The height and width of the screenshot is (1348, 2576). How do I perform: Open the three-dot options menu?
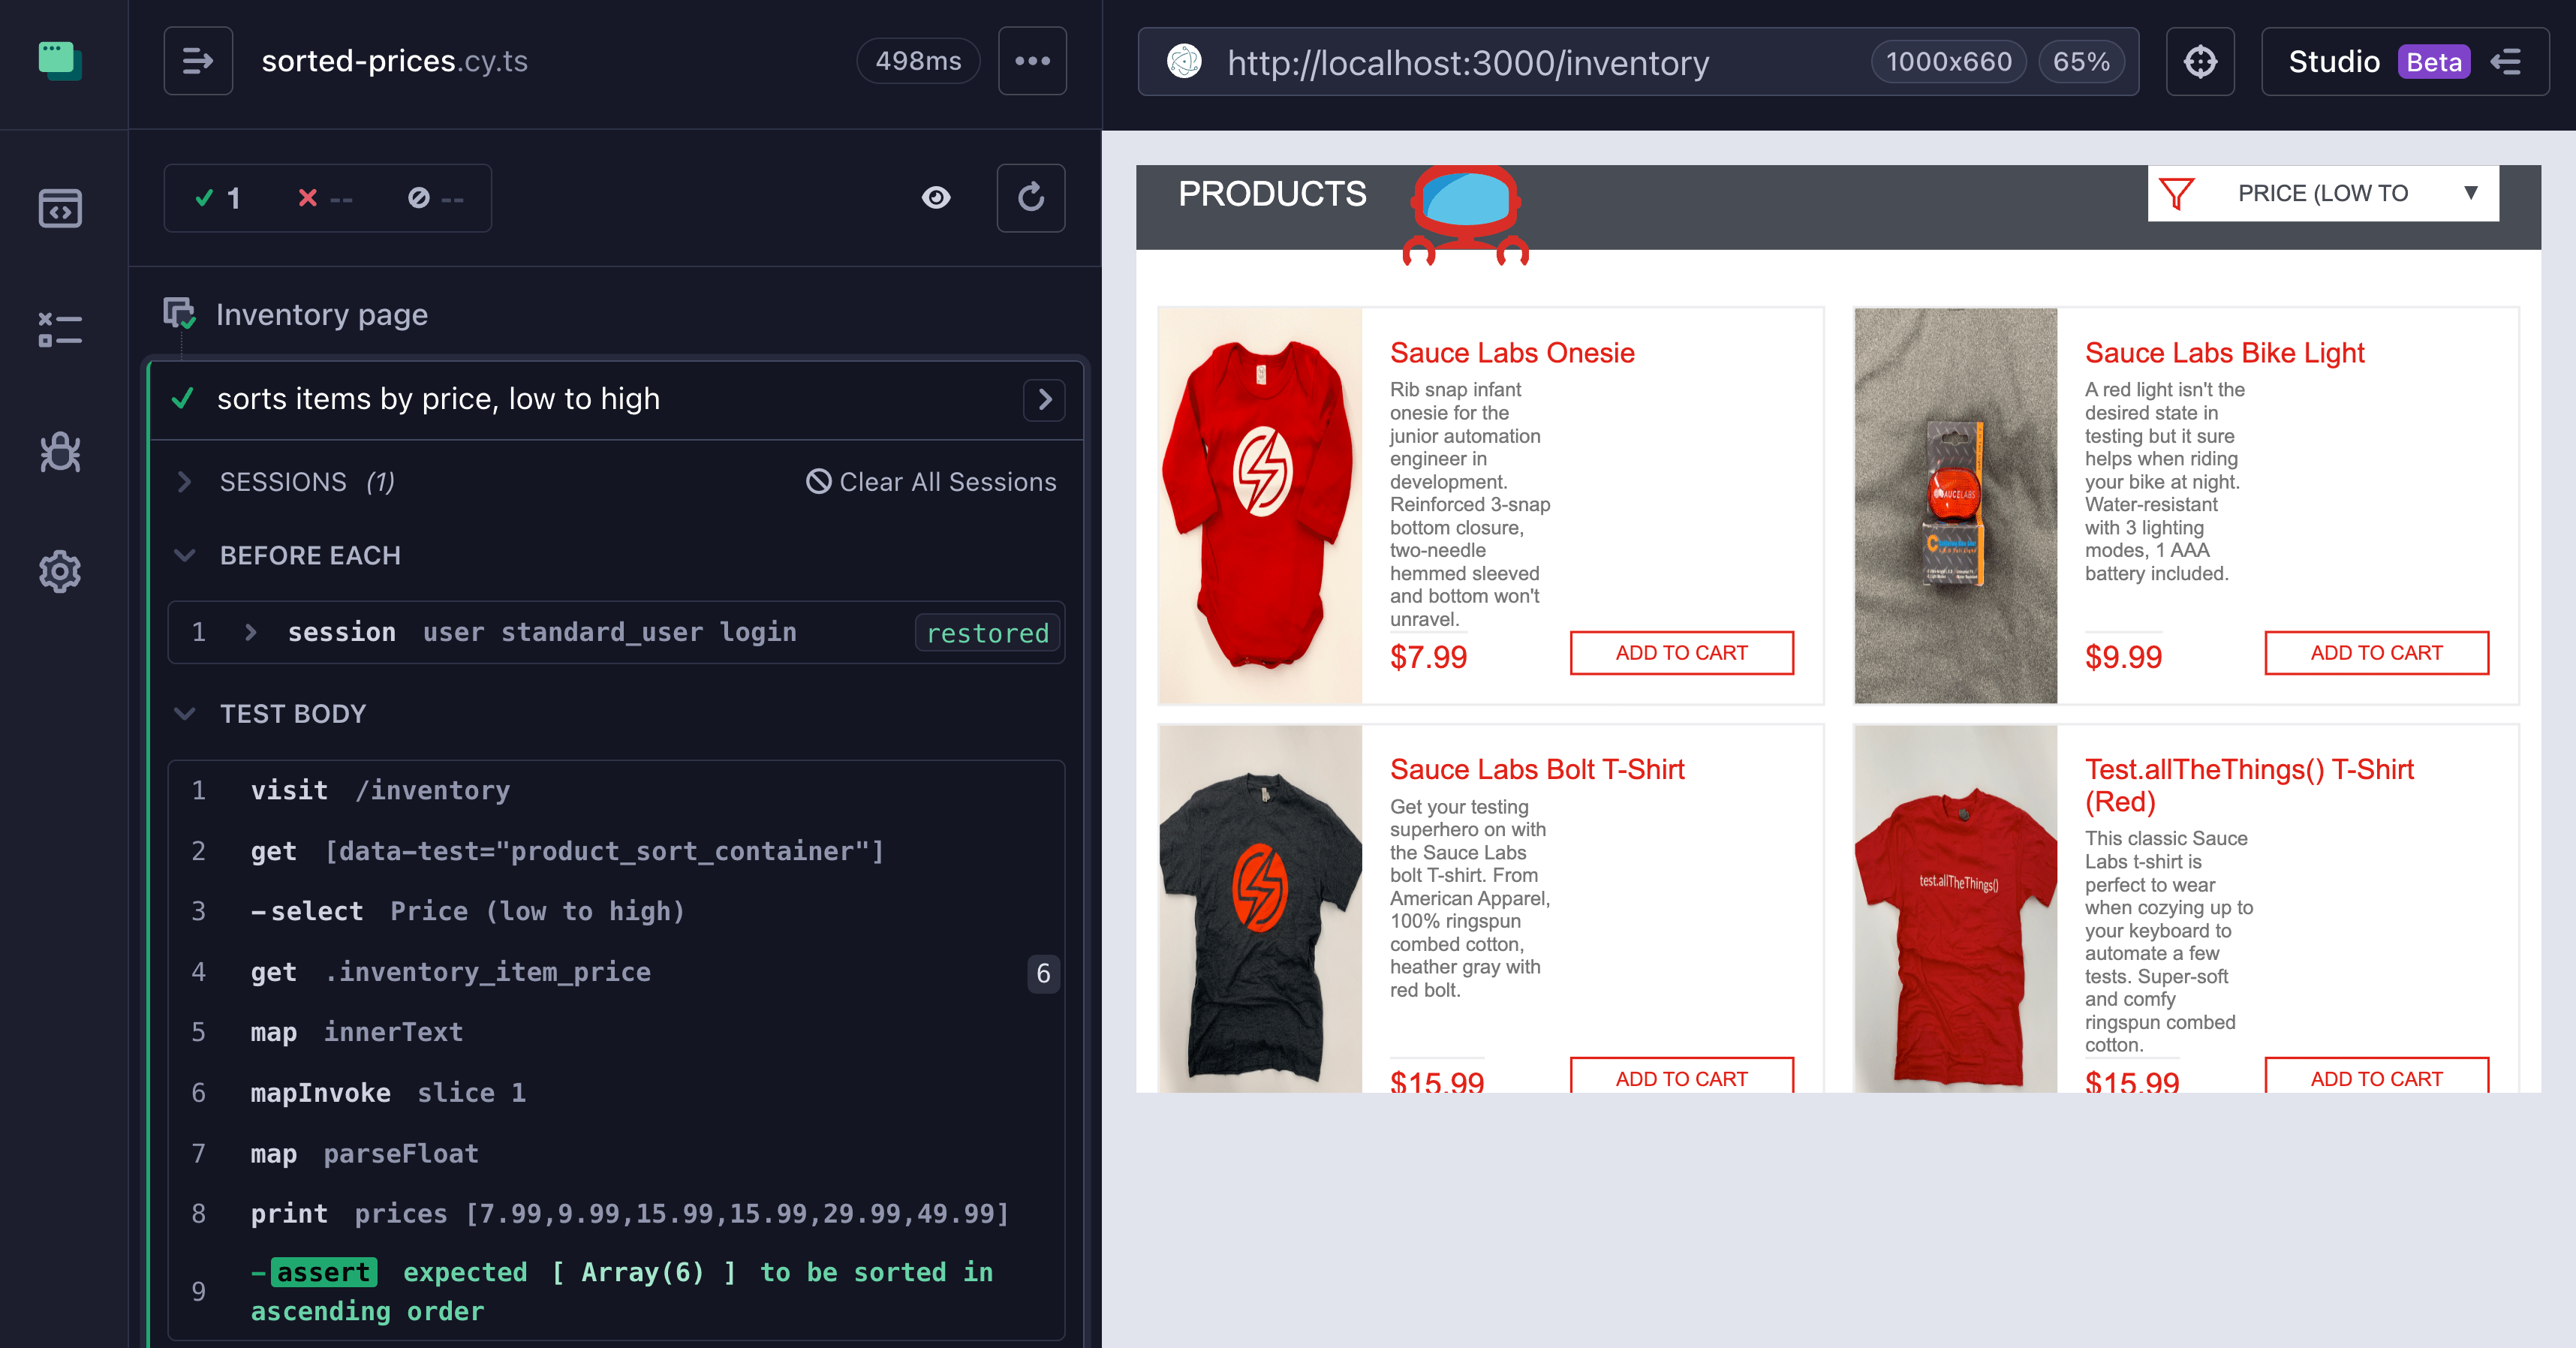1032,62
